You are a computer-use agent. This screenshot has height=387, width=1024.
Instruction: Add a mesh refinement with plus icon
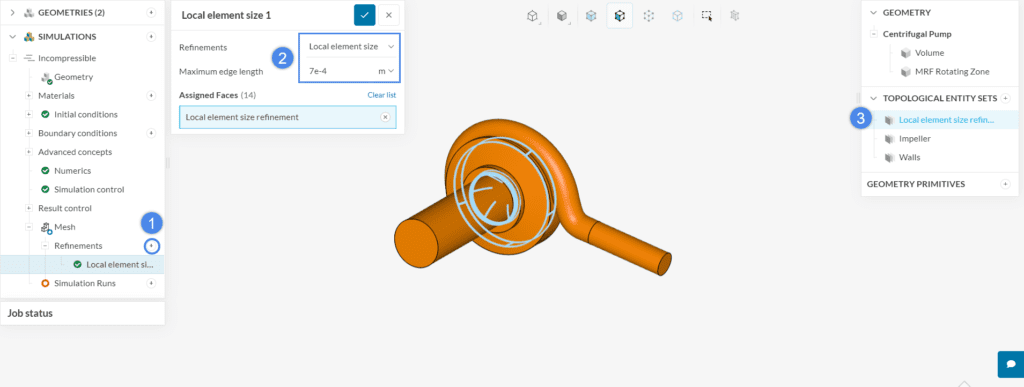[152, 246]
